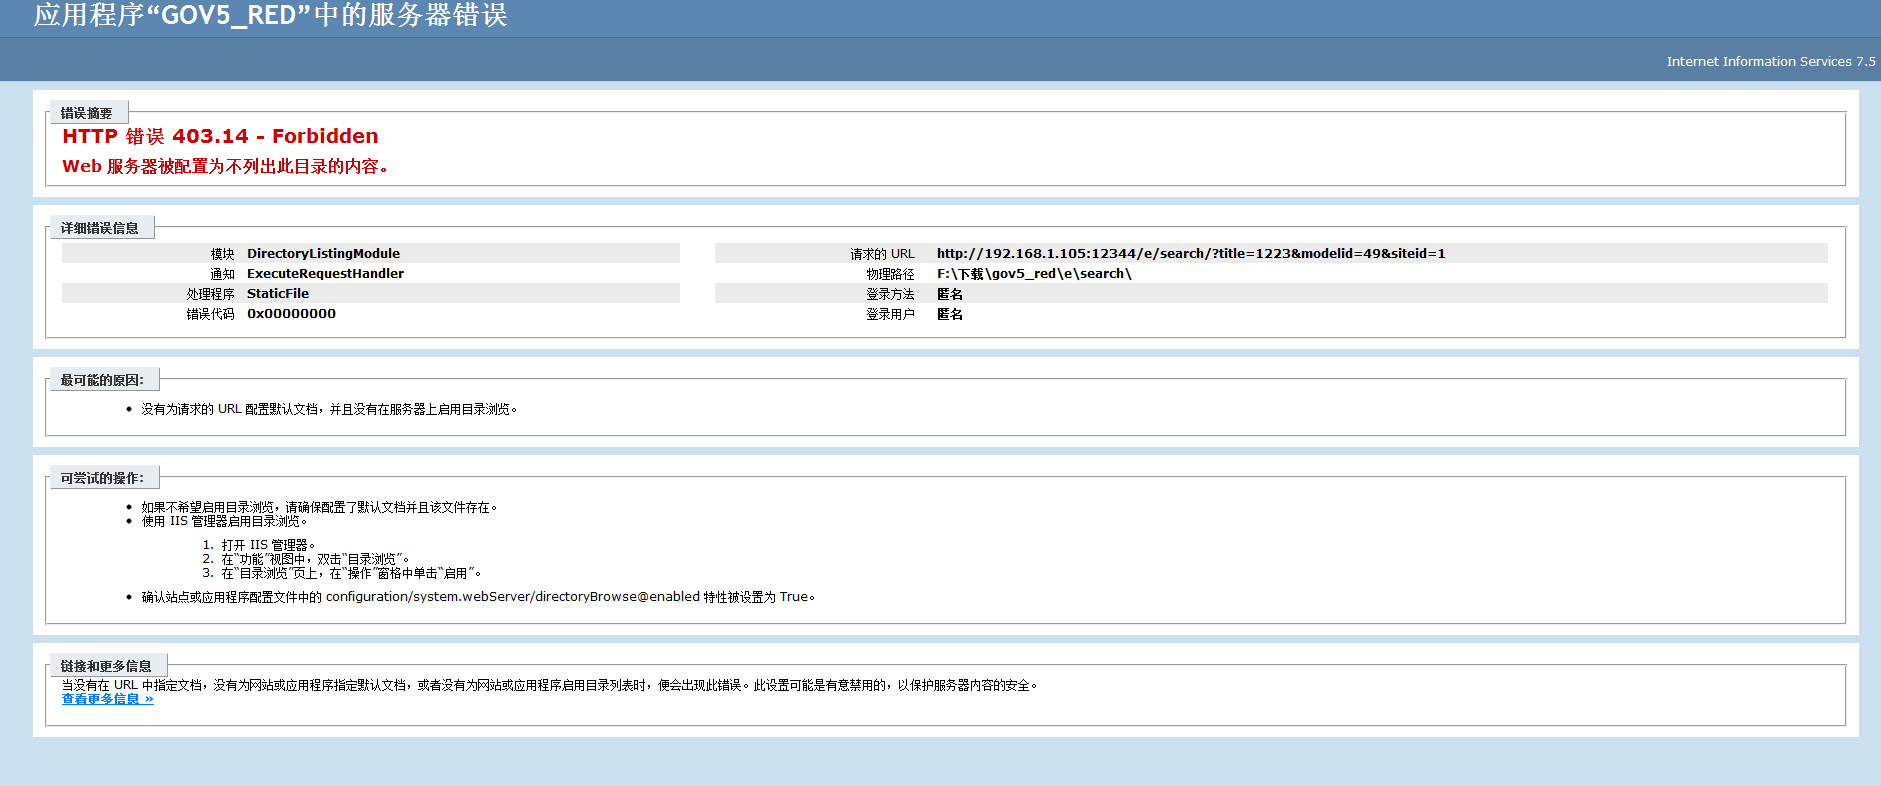Click the page title mentioning GOV5_RED
Screen dimensions: 1881x786
(270, 16)
